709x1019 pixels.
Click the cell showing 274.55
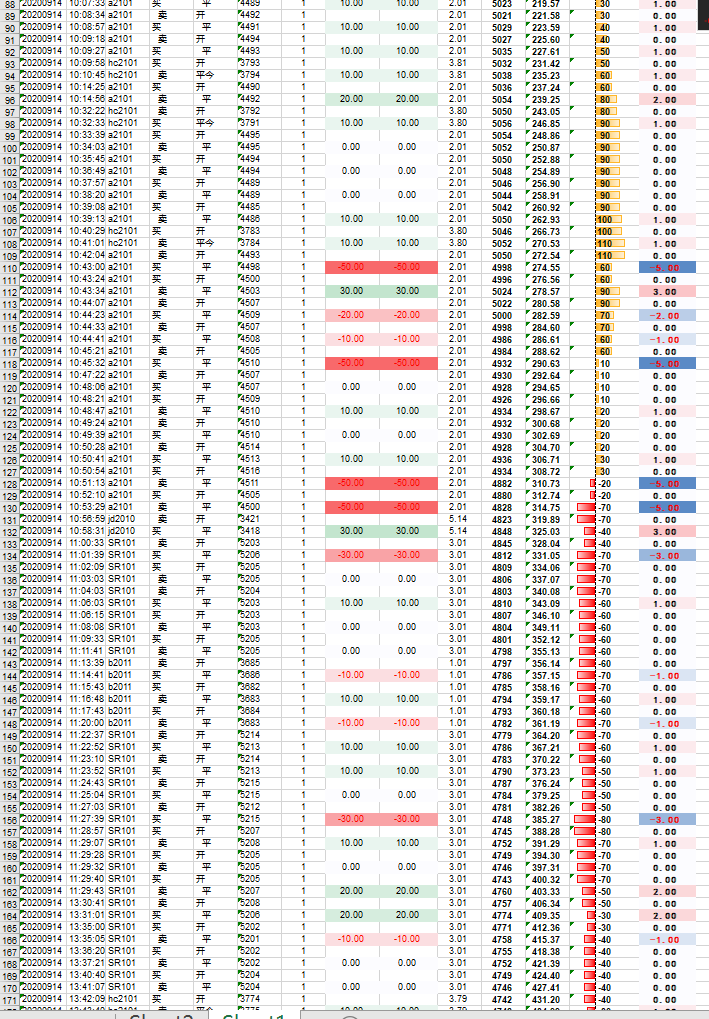(x=546, y=267)
